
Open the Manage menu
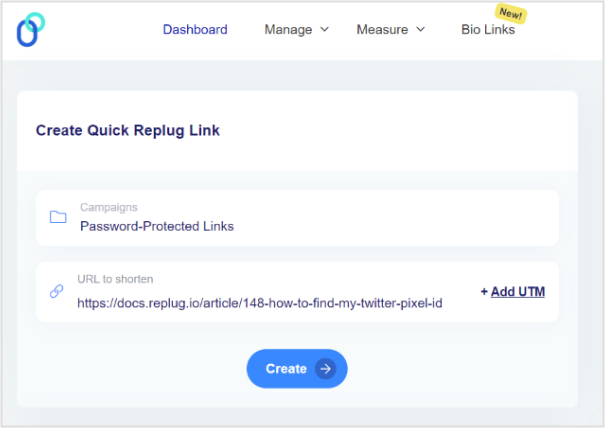(x=296, y=30)
